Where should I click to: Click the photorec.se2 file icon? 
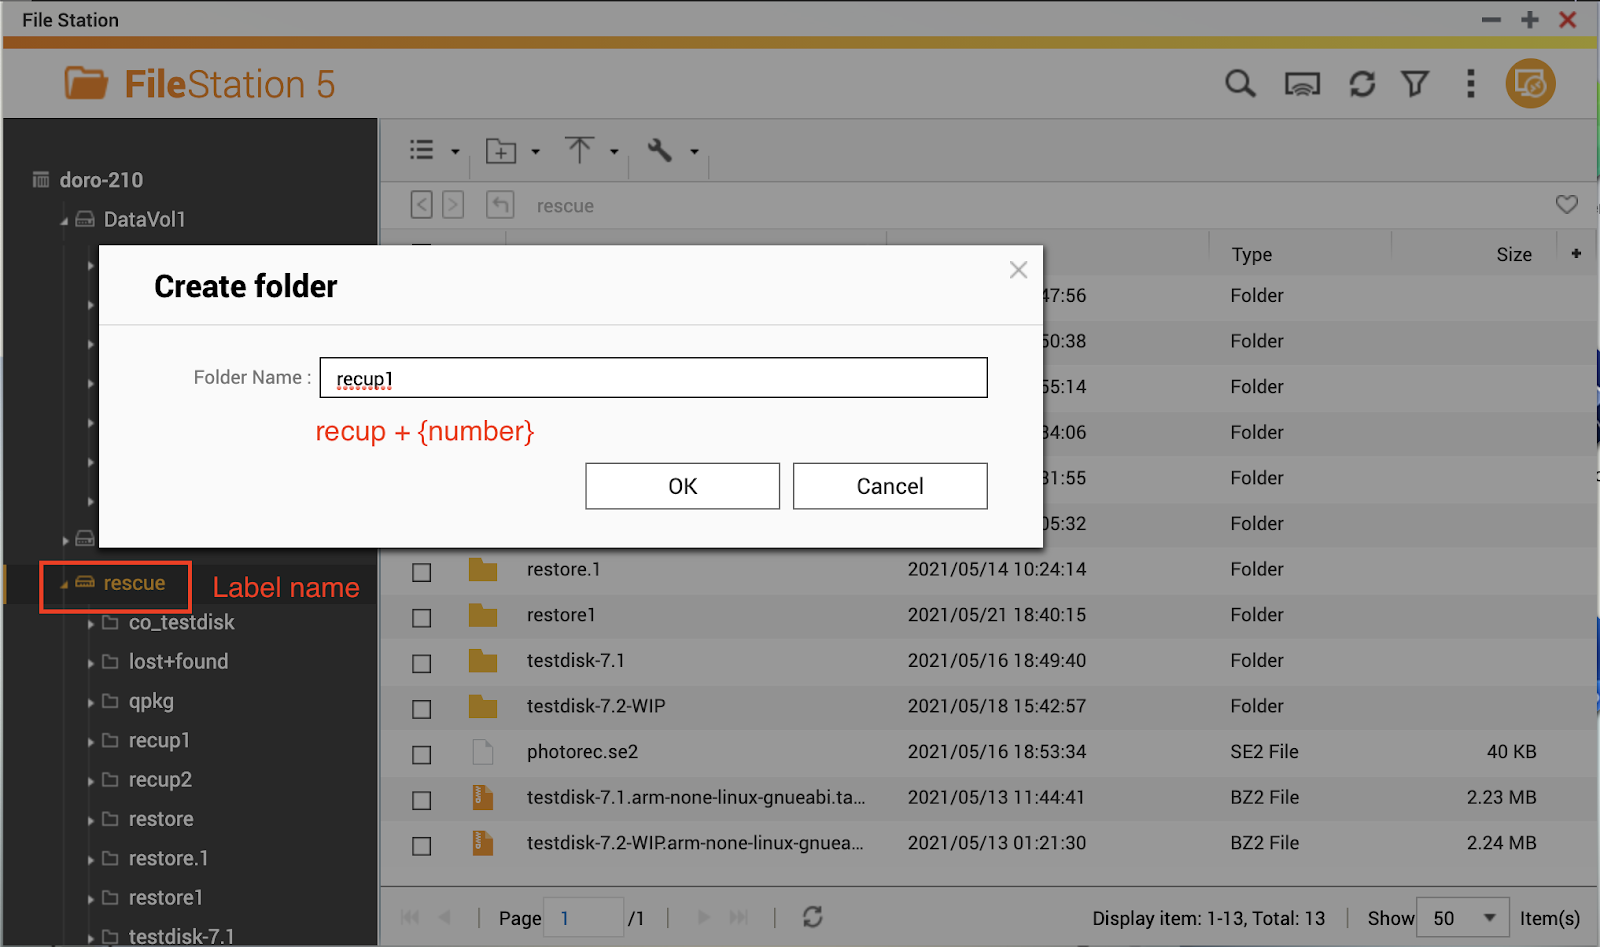coord(483,752)
